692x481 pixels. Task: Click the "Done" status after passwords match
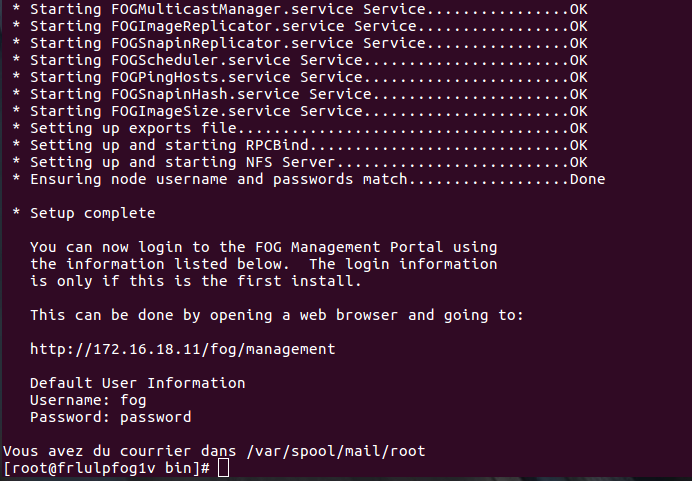pos(587,179)
